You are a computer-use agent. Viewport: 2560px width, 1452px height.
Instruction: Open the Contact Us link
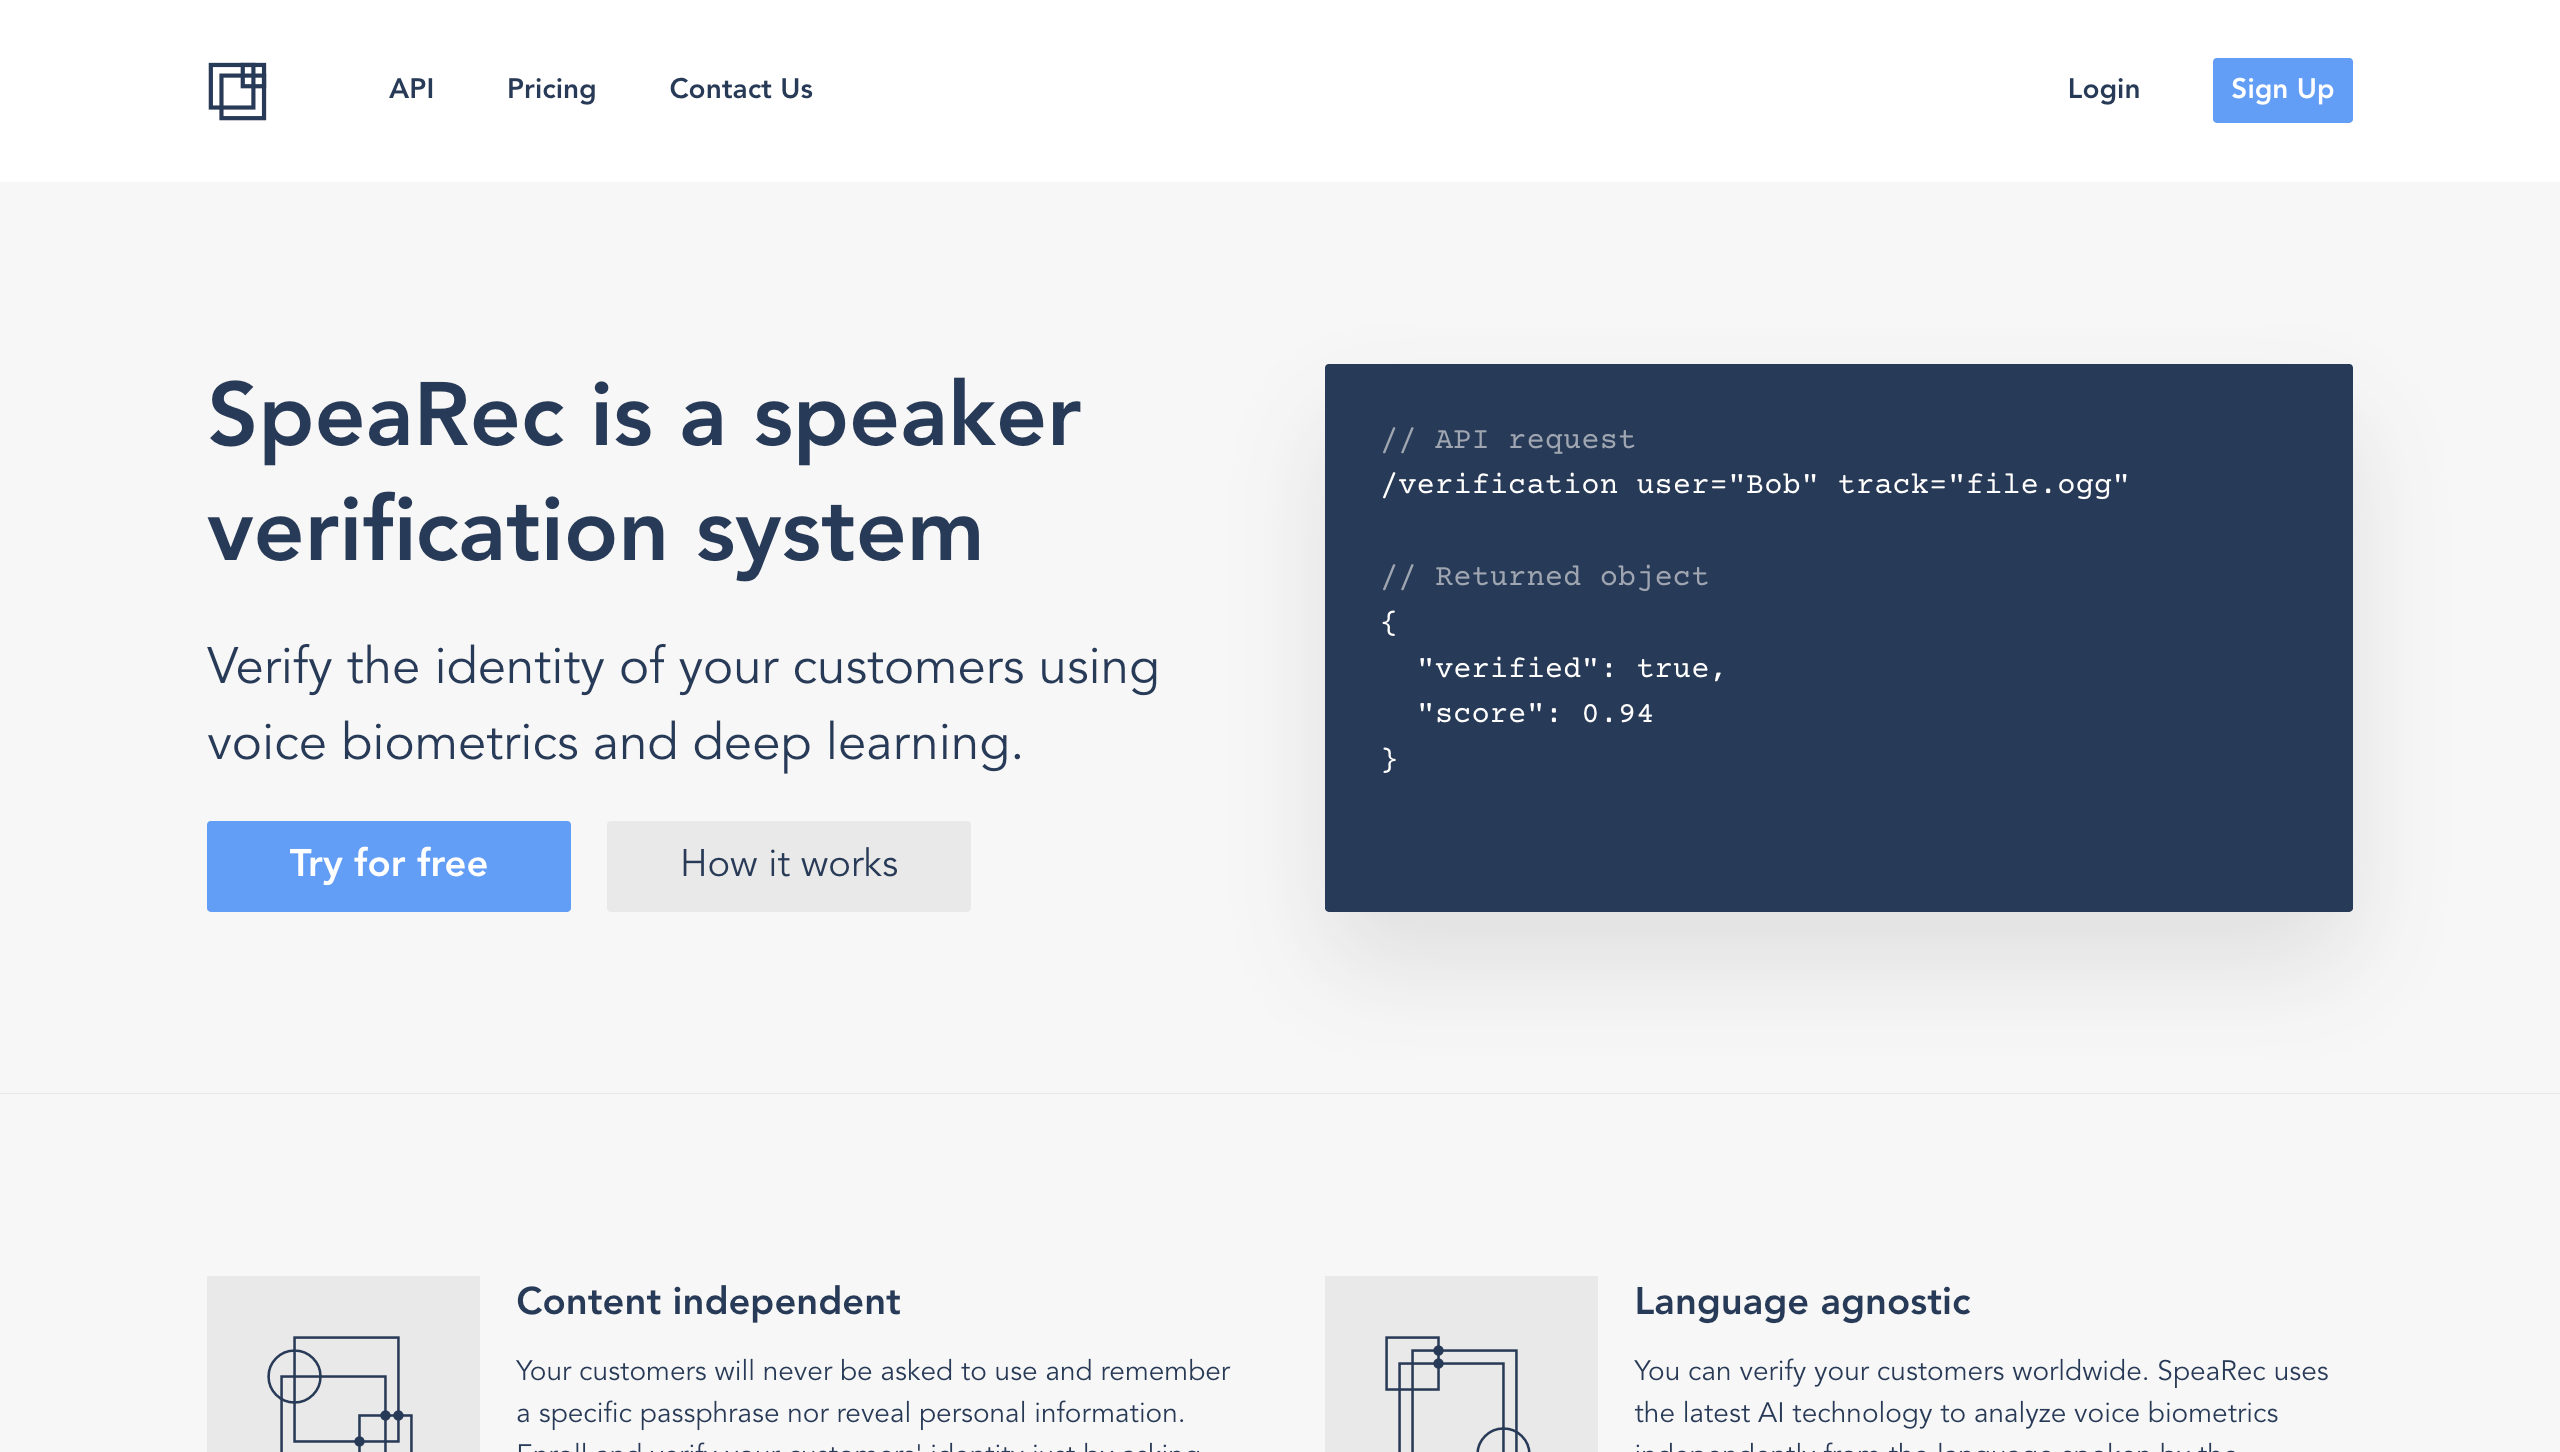[741, 89]
